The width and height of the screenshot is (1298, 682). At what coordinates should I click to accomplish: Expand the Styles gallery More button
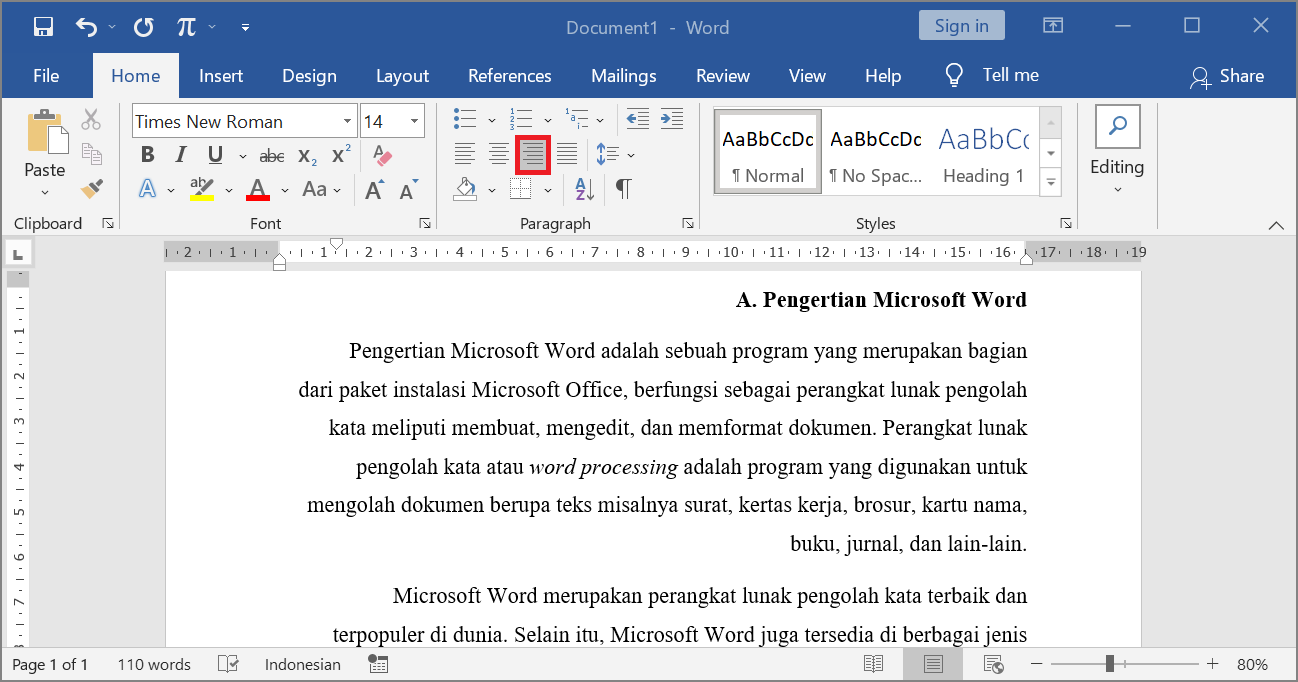tap(1050, 181)
